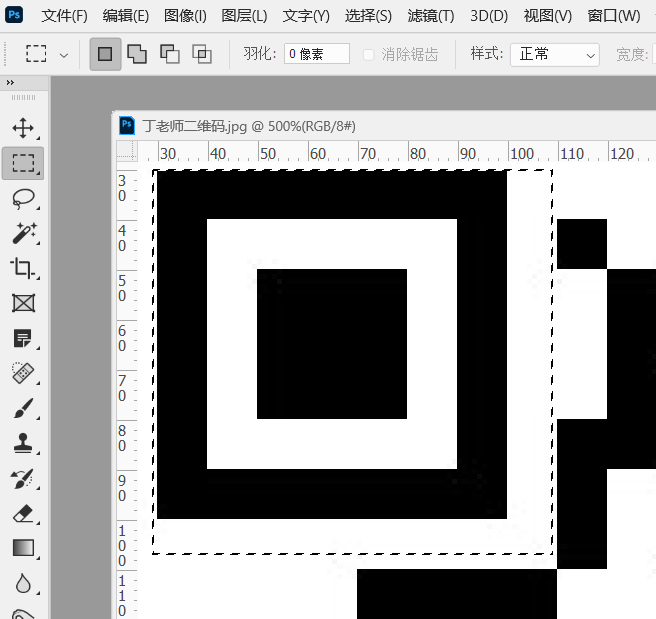Choose Subtract from Selection mode
Viewport: 656px width, 619px height.
169,54
